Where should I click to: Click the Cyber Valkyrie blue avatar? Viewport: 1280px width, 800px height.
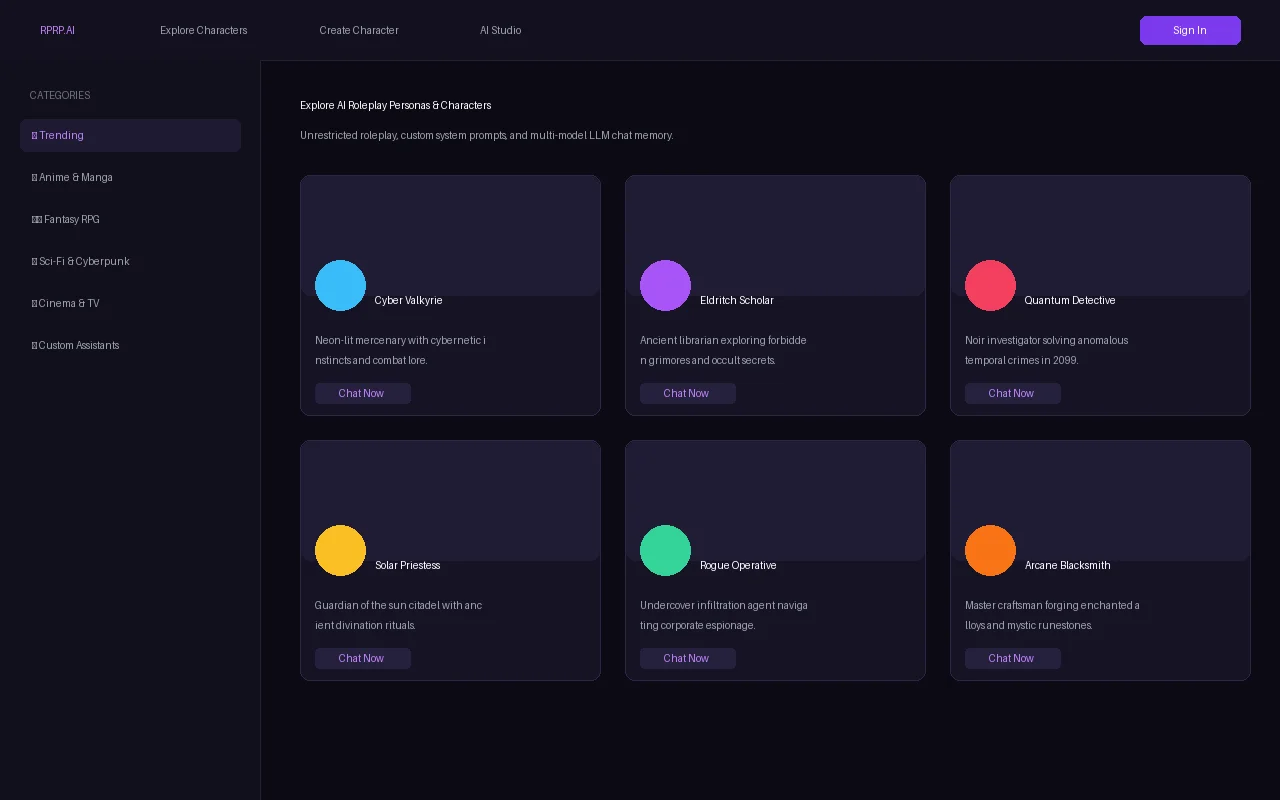(340, 285)
